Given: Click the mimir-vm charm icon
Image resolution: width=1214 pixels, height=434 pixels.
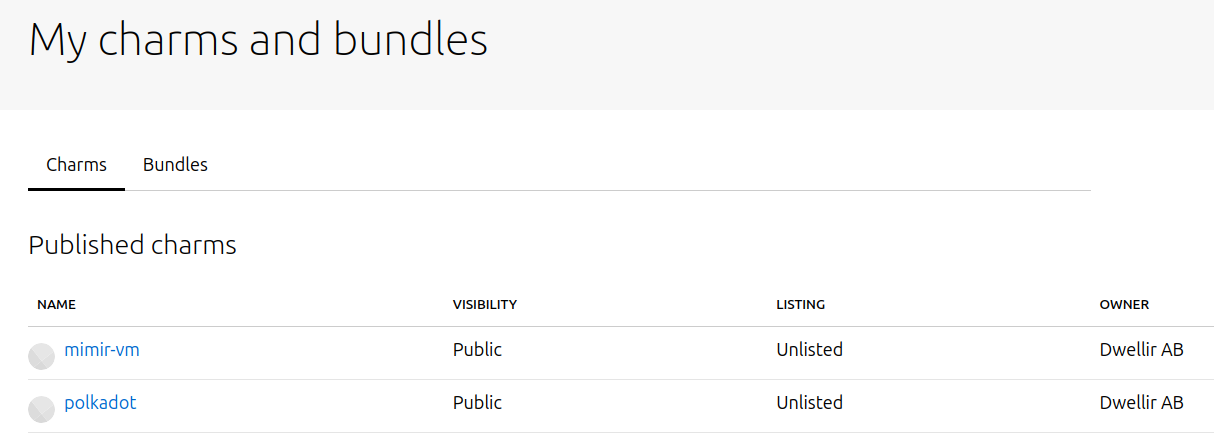Looking at the screenshot, I should click(x=41, y=356).
